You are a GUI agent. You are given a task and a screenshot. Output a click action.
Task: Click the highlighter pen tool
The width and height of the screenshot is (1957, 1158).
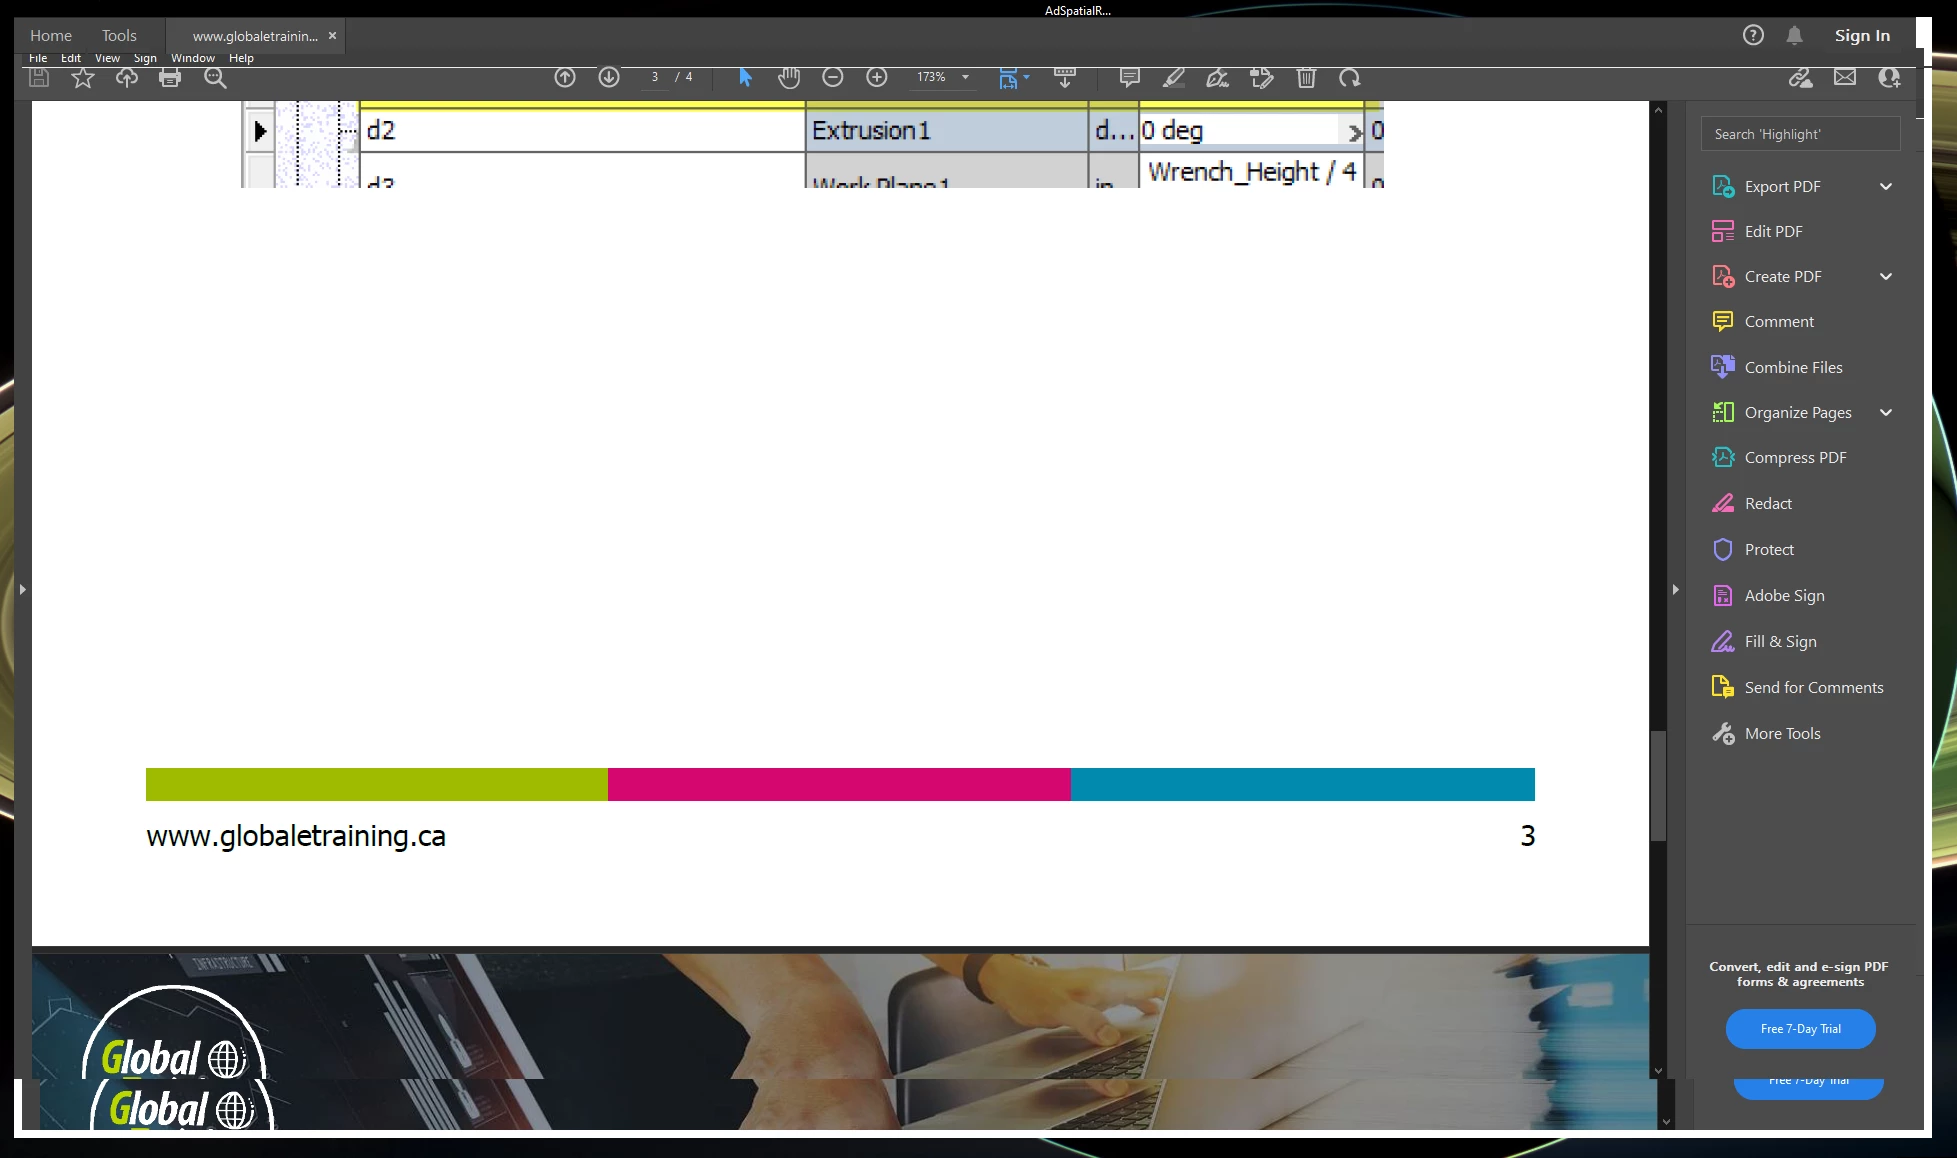pos(1174,78)
